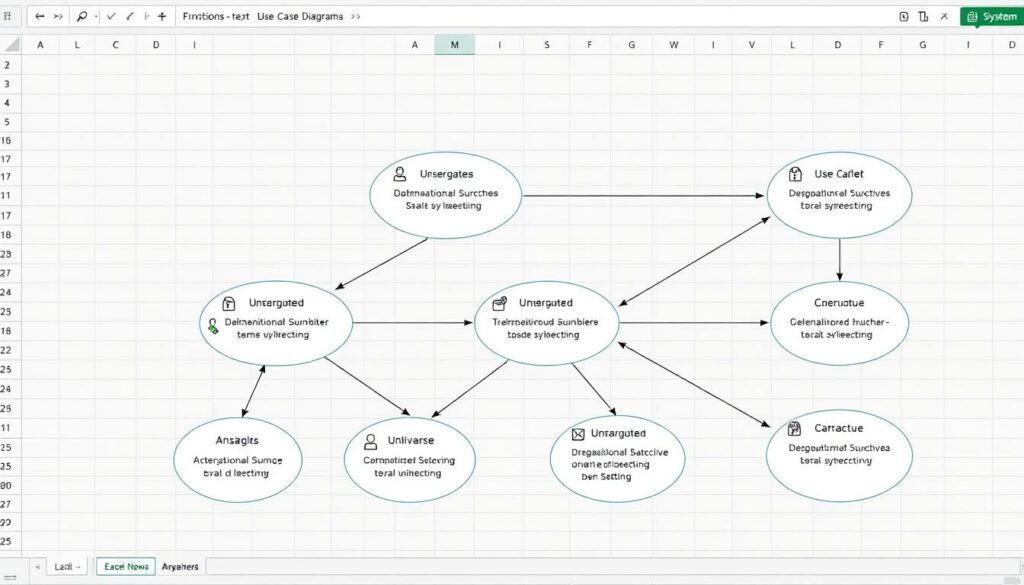Click the icon in the Carractue ellipse

pyautogui.click(x=794, y=428)
